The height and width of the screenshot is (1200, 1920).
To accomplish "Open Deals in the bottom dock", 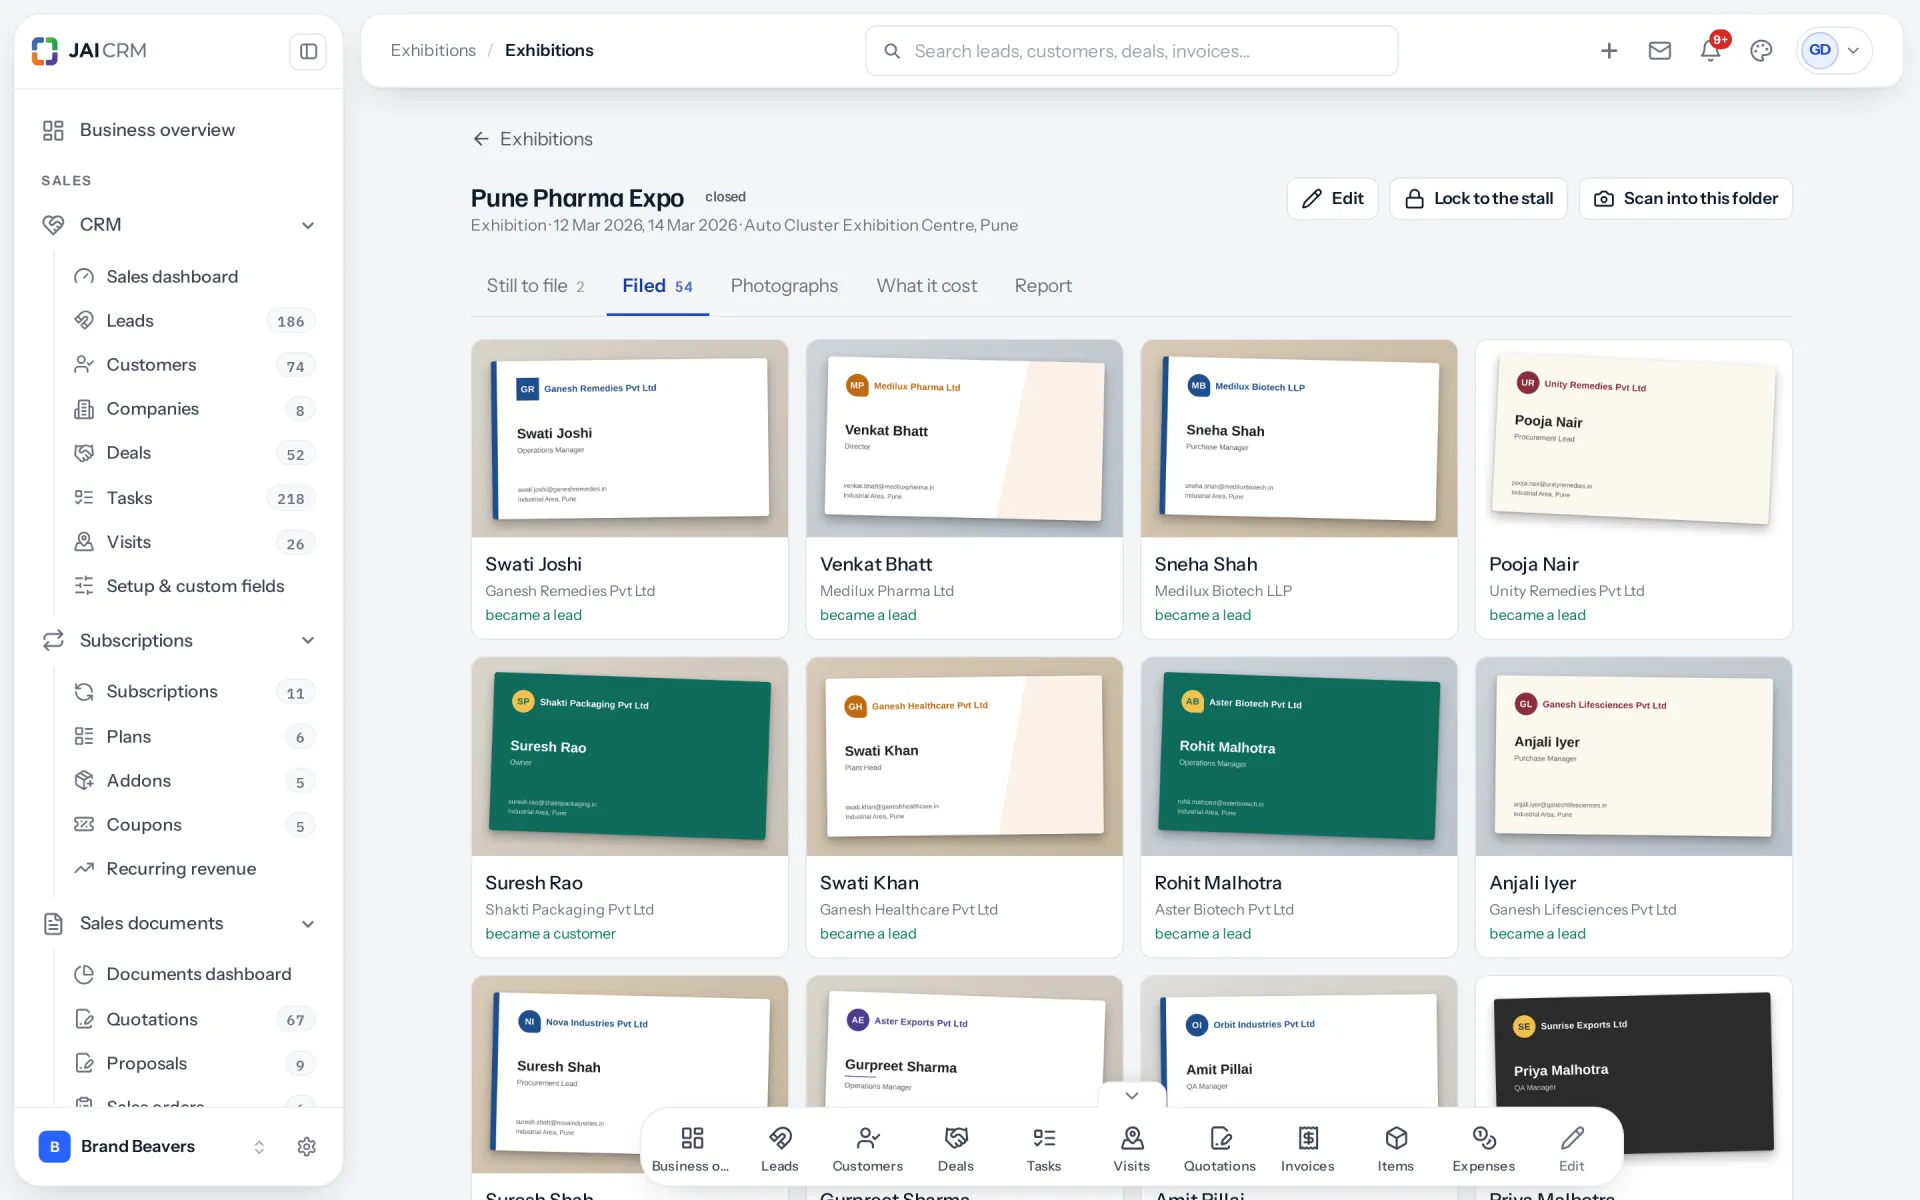I will coord(956,1148).
